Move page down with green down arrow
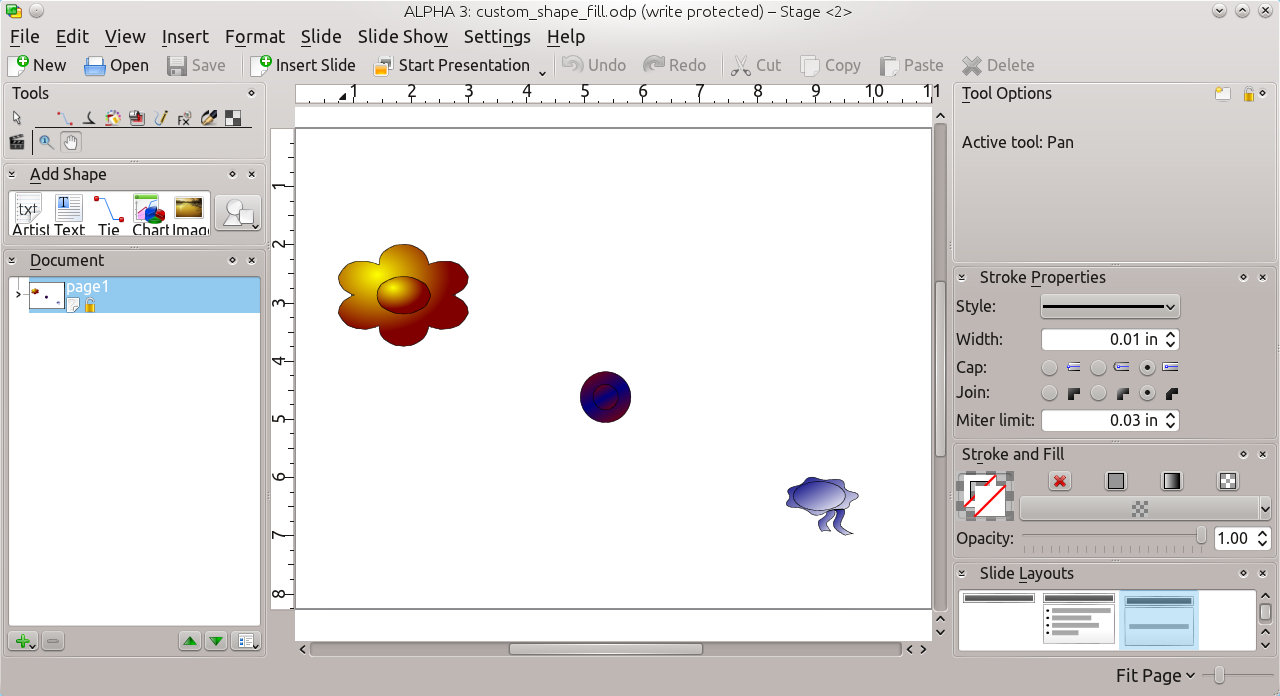 216,641
